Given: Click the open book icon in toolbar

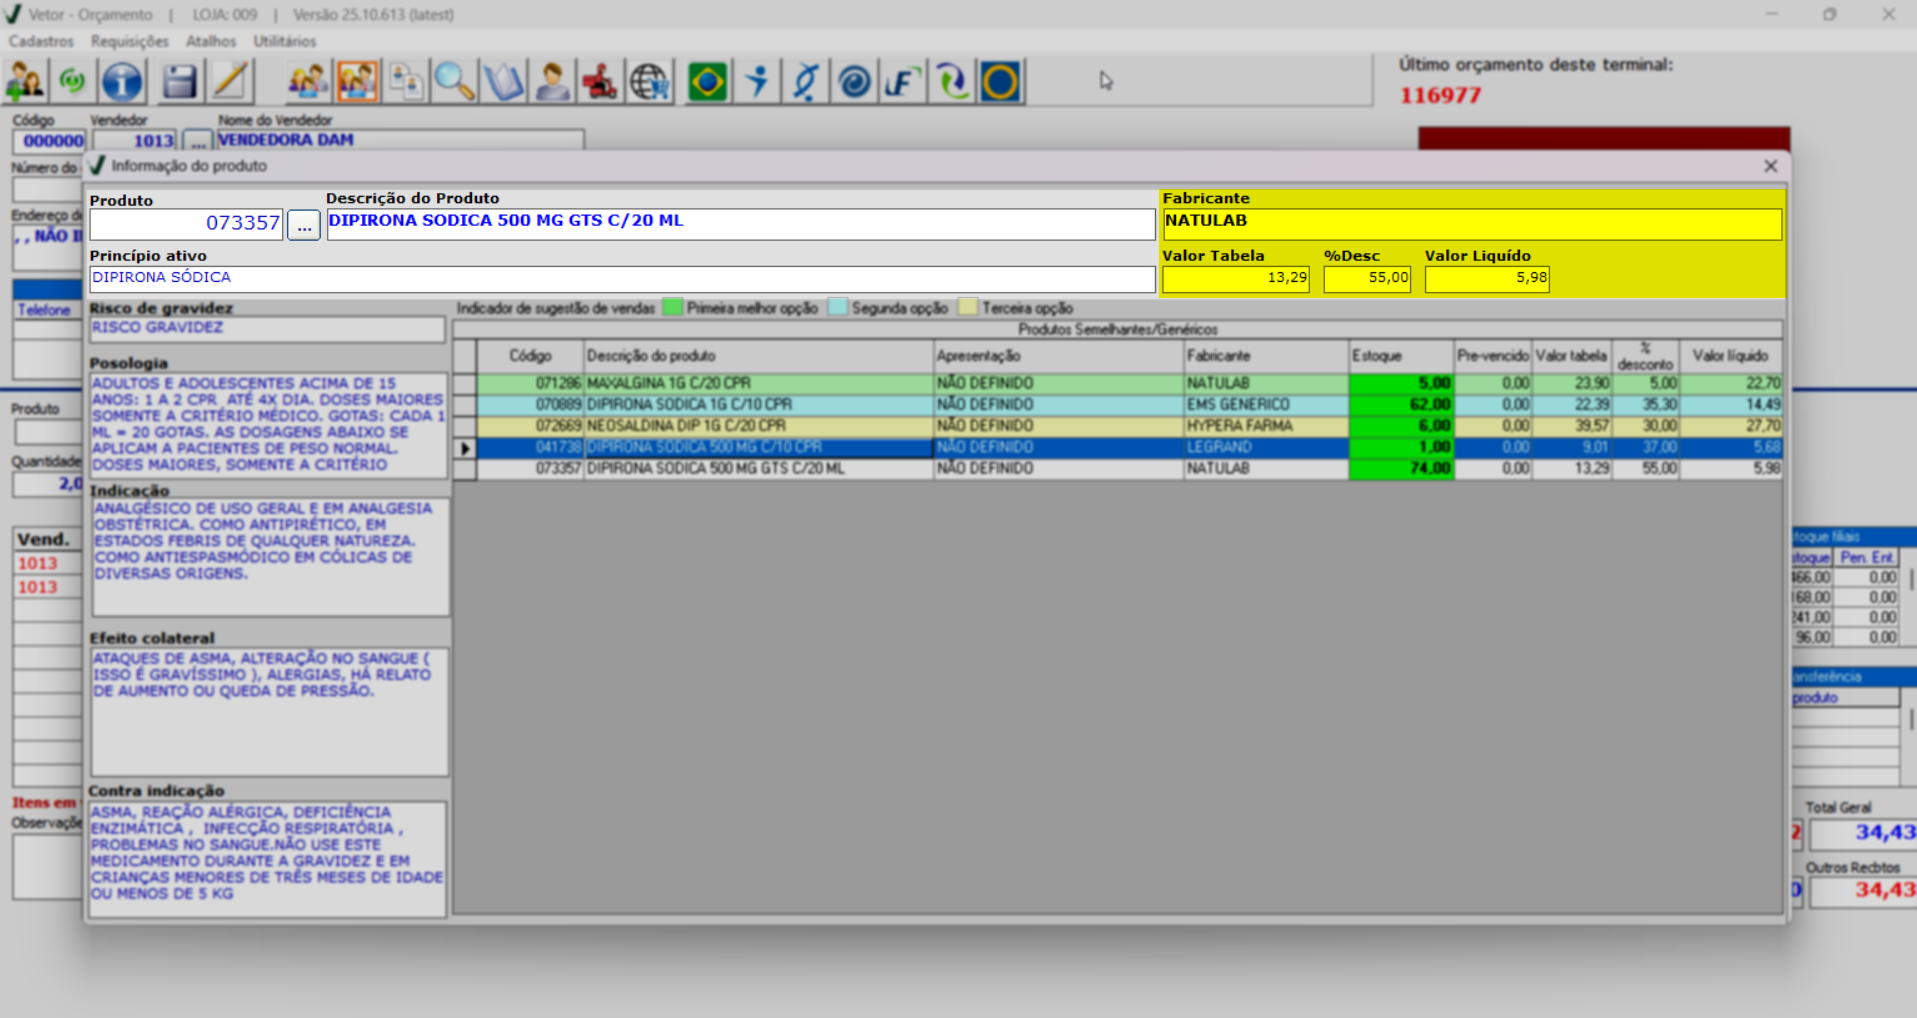Looking at the screenshot, I should (503, 82).
